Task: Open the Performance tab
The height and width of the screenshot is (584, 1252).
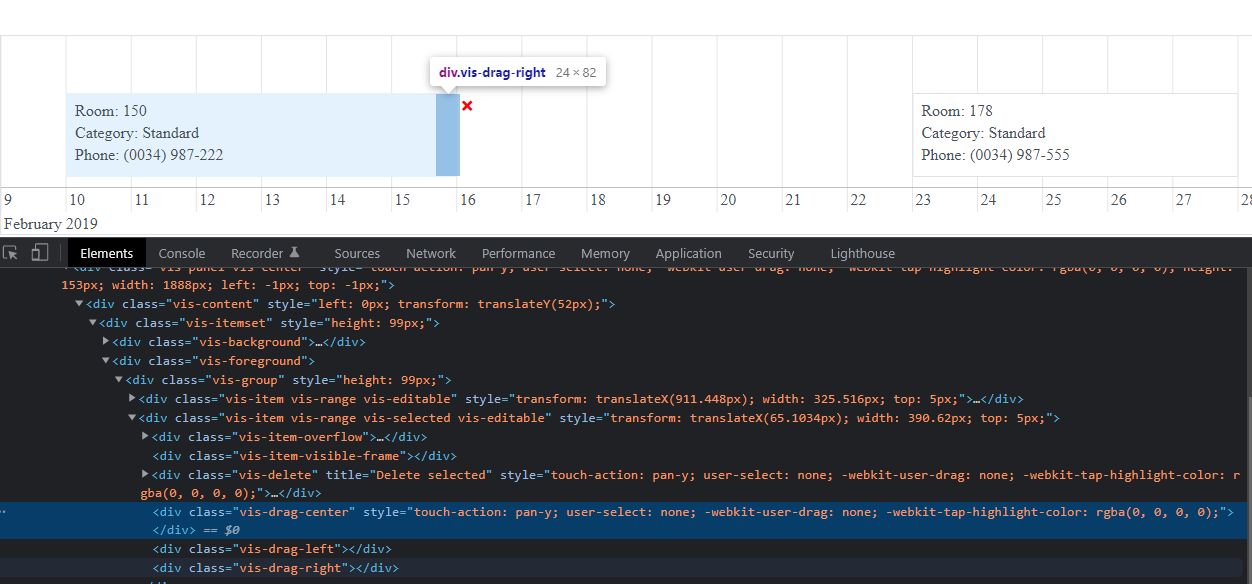Action: click(x=518, y=252)
